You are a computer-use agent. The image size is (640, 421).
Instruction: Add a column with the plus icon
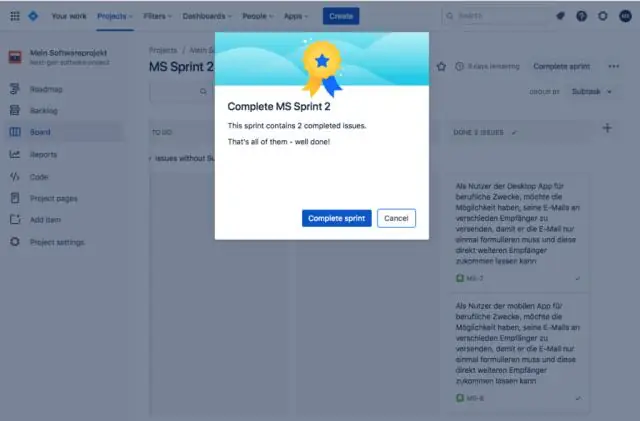point(607,128)
